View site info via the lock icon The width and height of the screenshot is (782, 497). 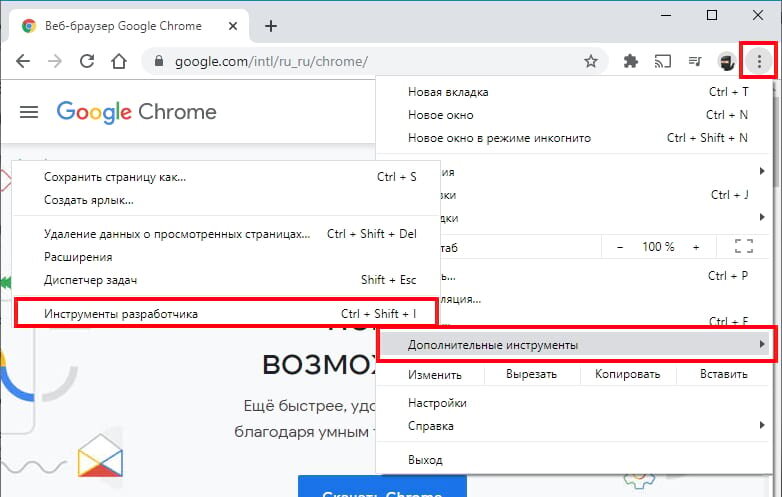click(159, 61)
